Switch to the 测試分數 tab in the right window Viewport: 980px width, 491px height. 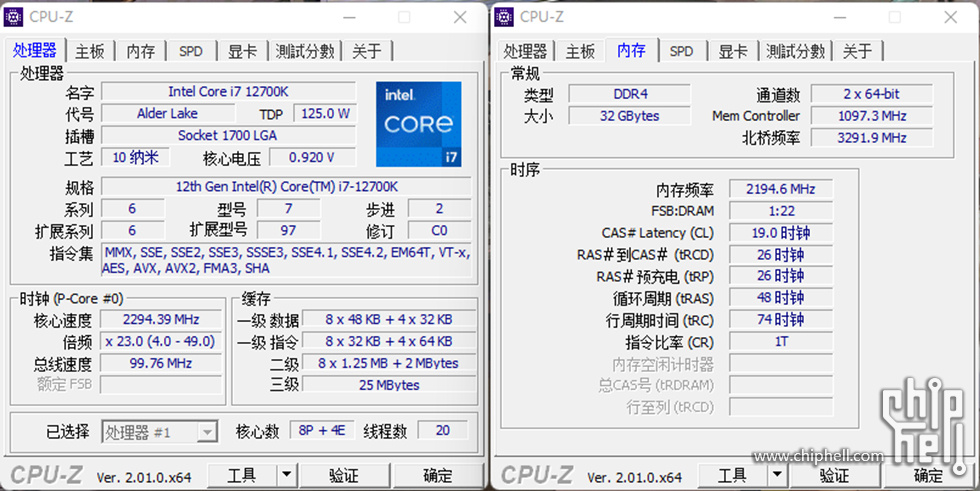point(796,51)
